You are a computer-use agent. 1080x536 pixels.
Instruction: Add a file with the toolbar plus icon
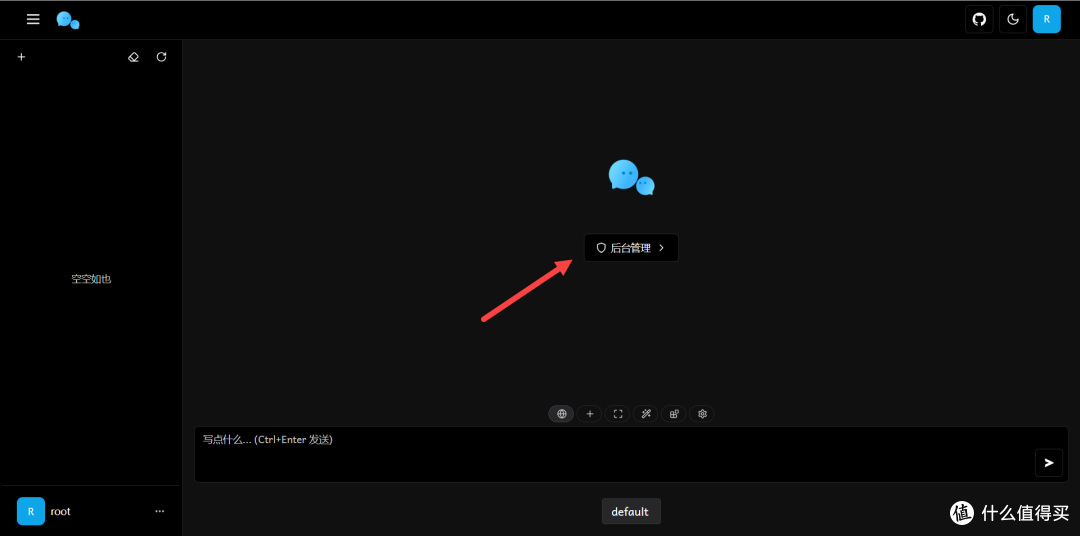point(590,414)
